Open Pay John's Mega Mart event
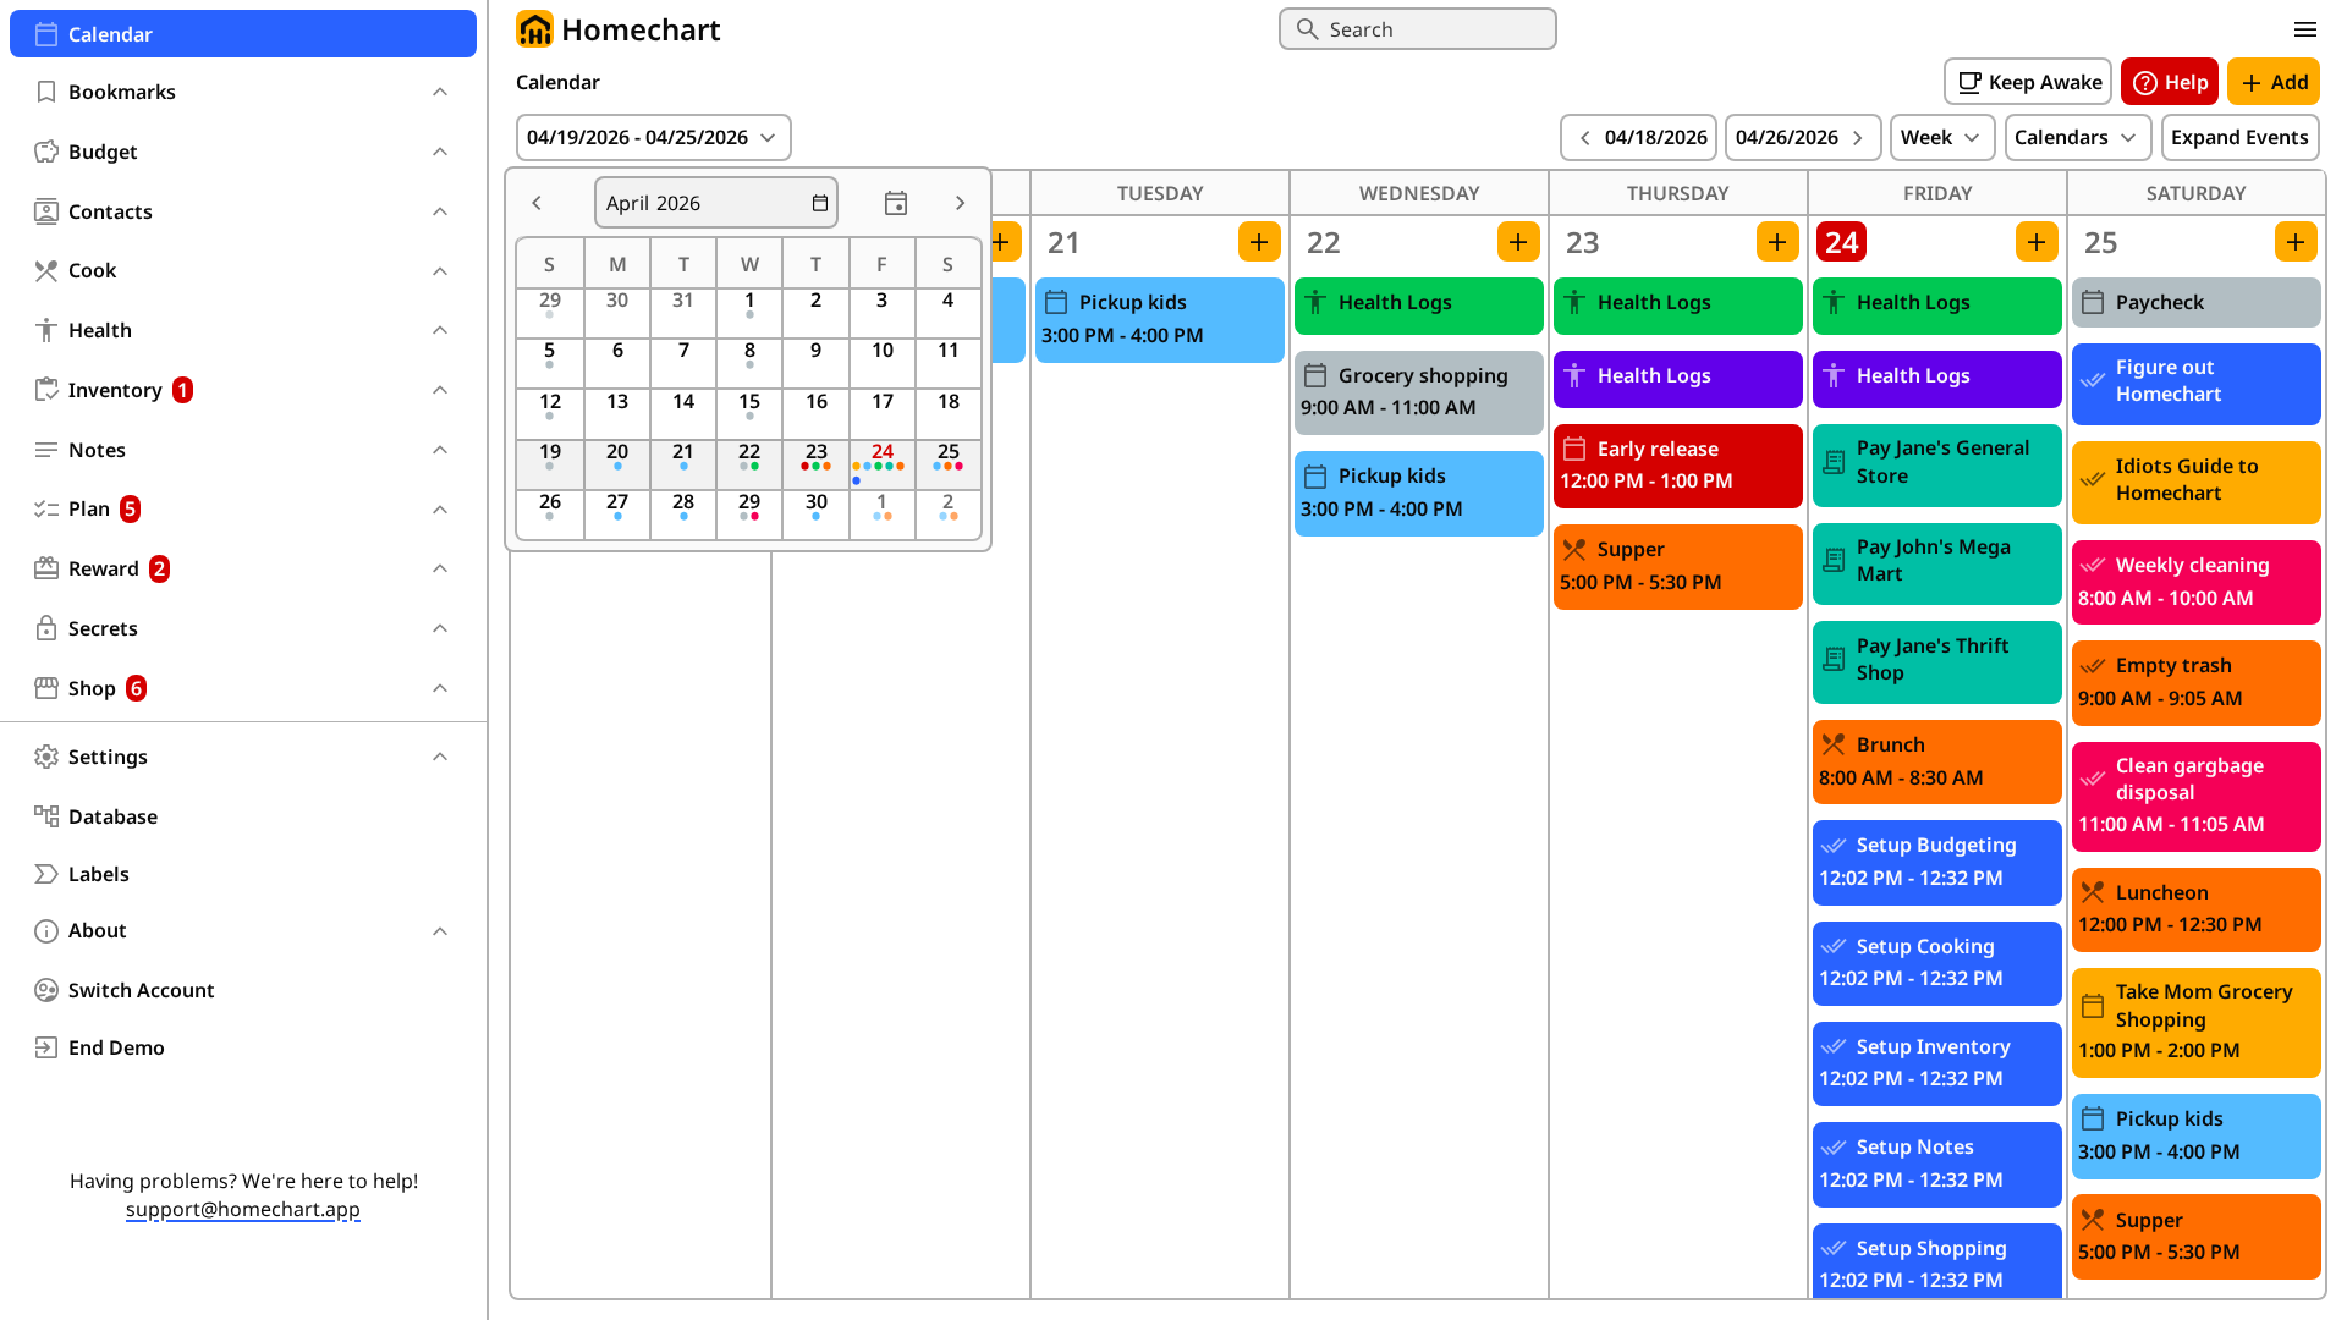The image size is (2347, 1320). click(x=1936, y=563)
